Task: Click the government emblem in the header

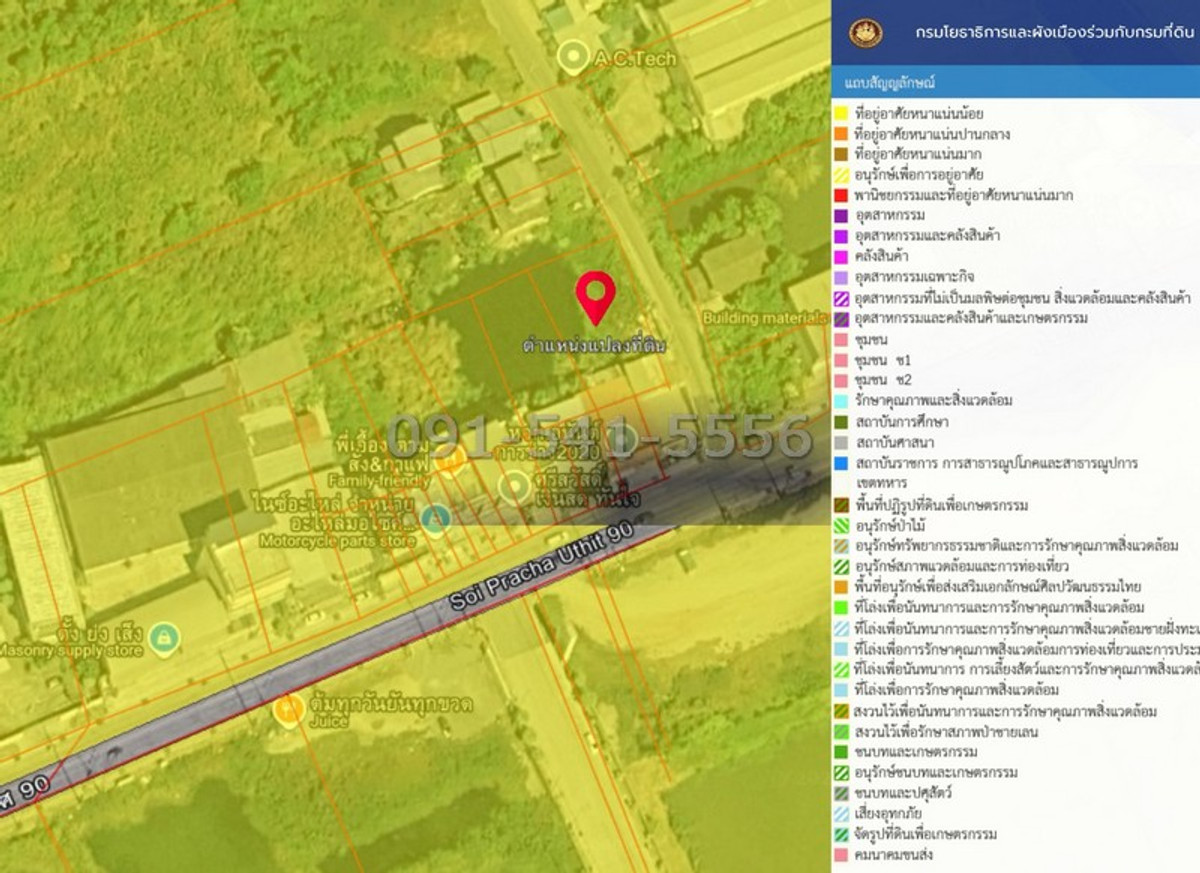Action: pos(866,30)
